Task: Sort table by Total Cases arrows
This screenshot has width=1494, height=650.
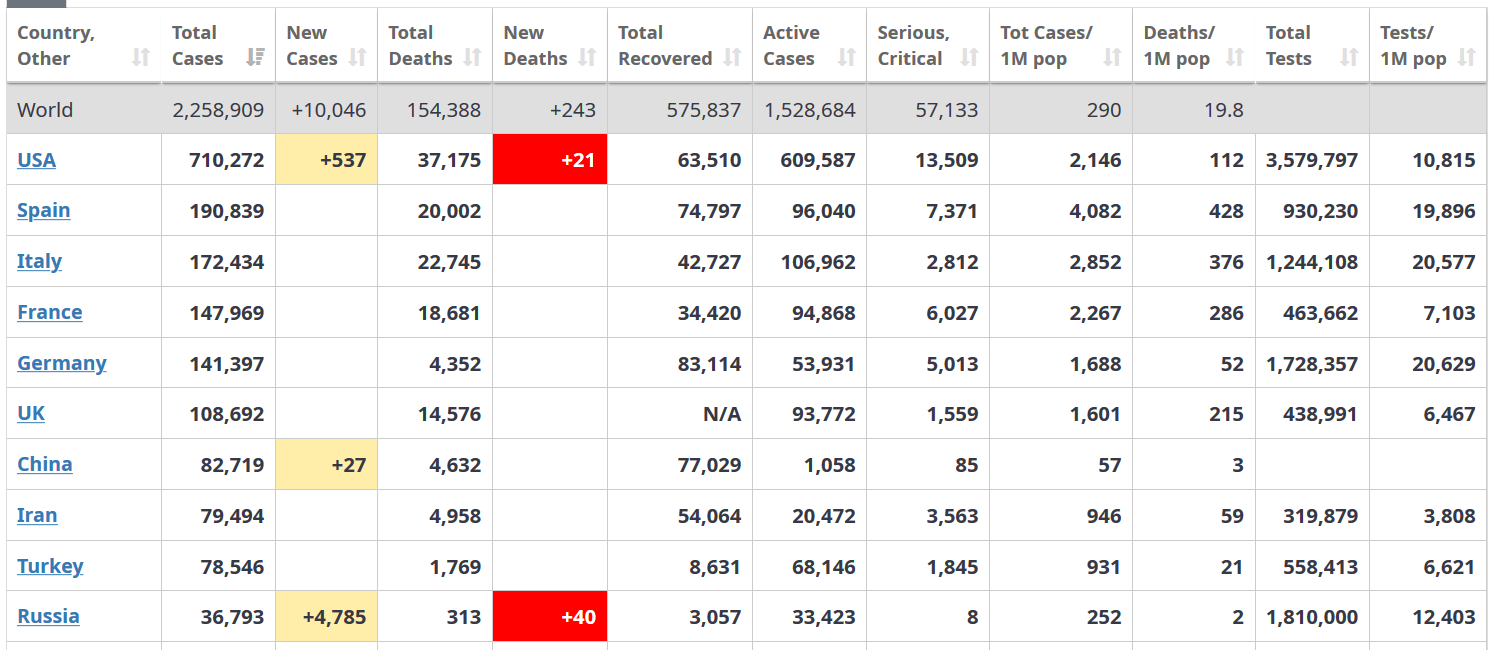Action: 255,58
